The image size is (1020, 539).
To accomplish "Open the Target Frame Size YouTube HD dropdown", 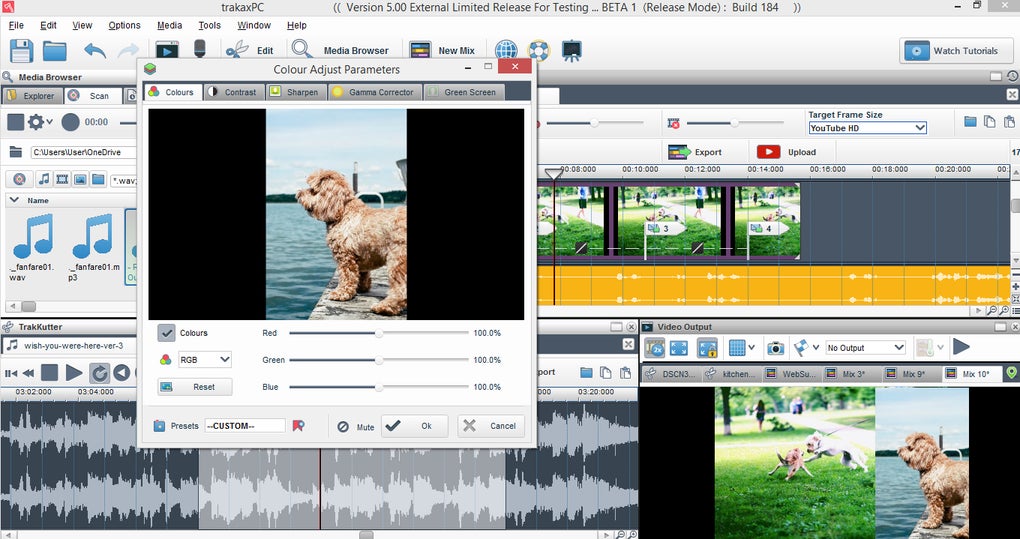I will (x=867, y=128).
